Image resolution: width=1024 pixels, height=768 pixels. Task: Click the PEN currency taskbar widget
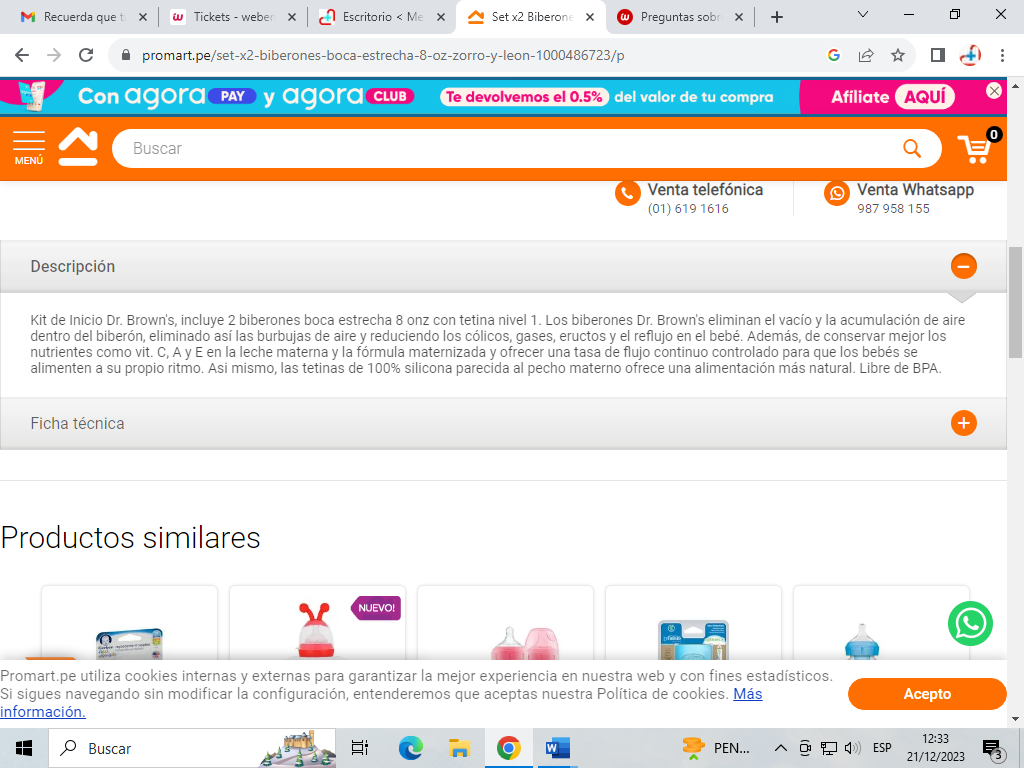point(716,748)
